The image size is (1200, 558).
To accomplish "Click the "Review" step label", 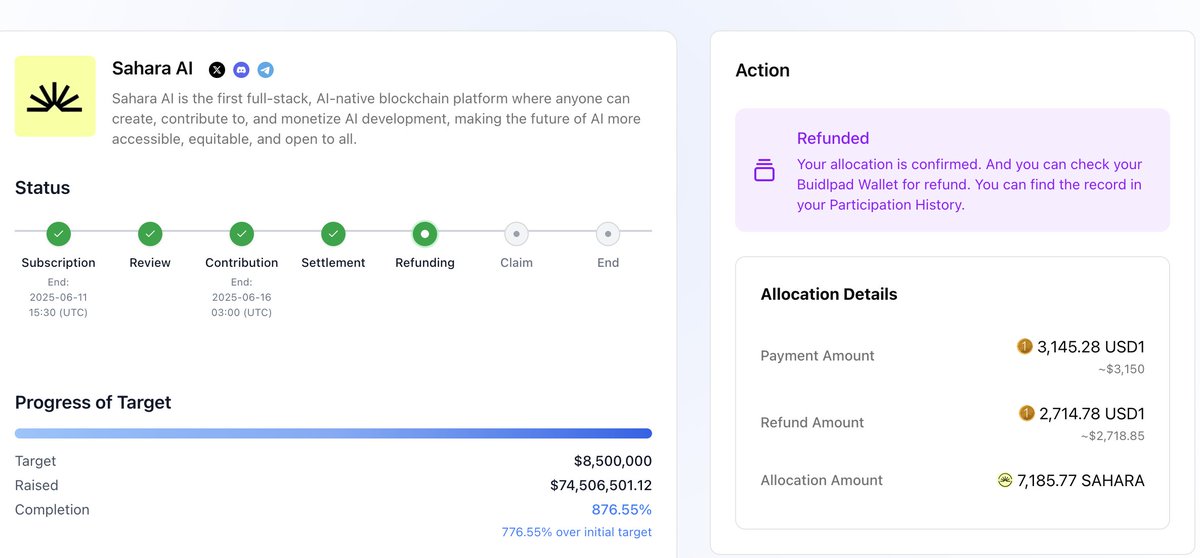I will coord(150,263).
